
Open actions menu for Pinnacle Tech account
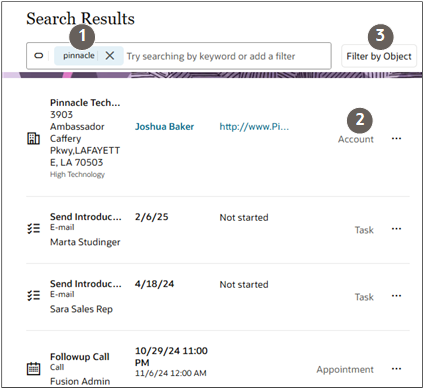(x=396, y=138)
